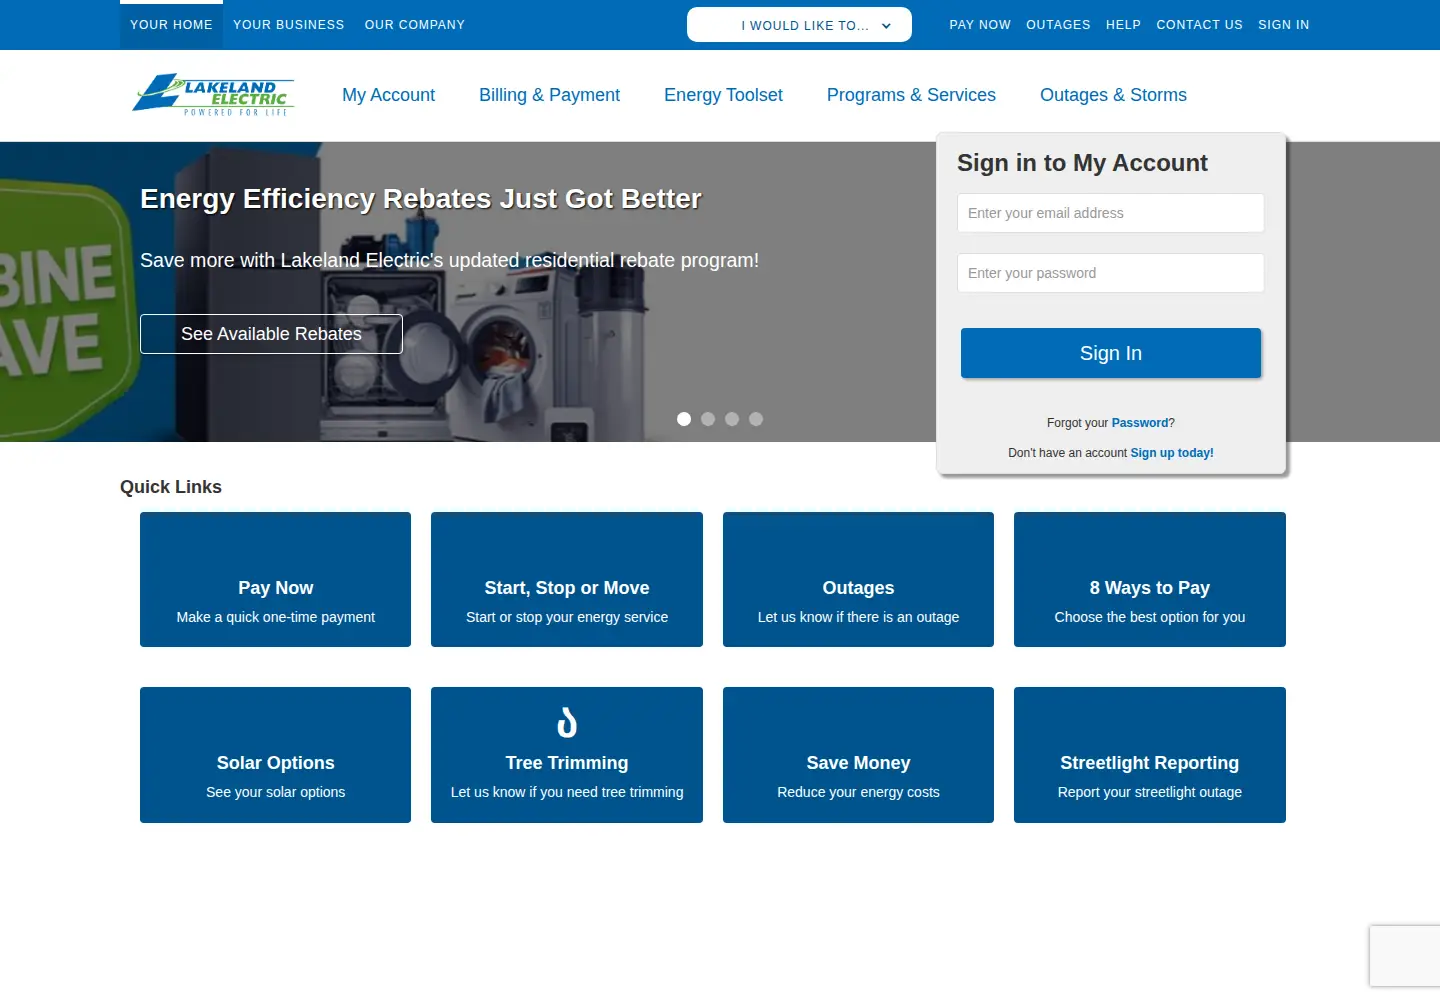Expand the I Would Like To dropdown
Viewport: 1440px width, 1000px height.
(x=799, y=25)
